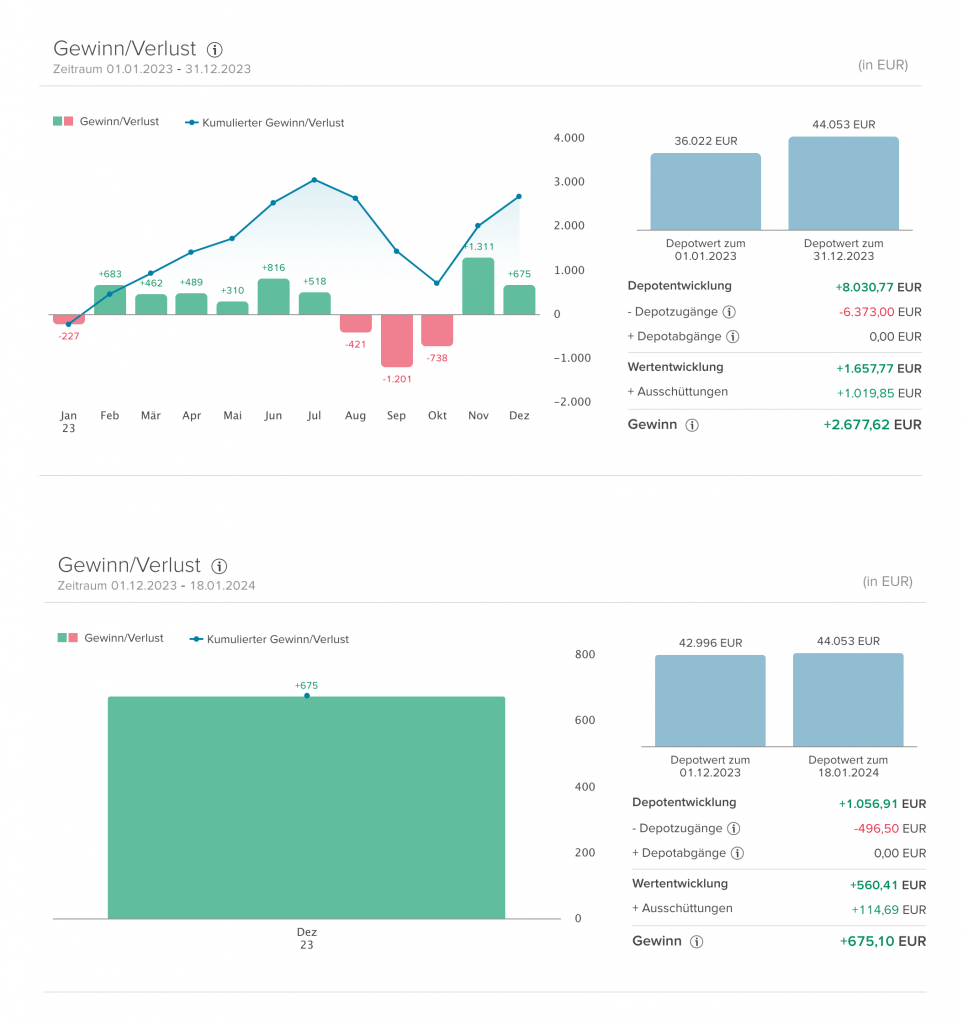Select the November bar showing +1.311

478,287
